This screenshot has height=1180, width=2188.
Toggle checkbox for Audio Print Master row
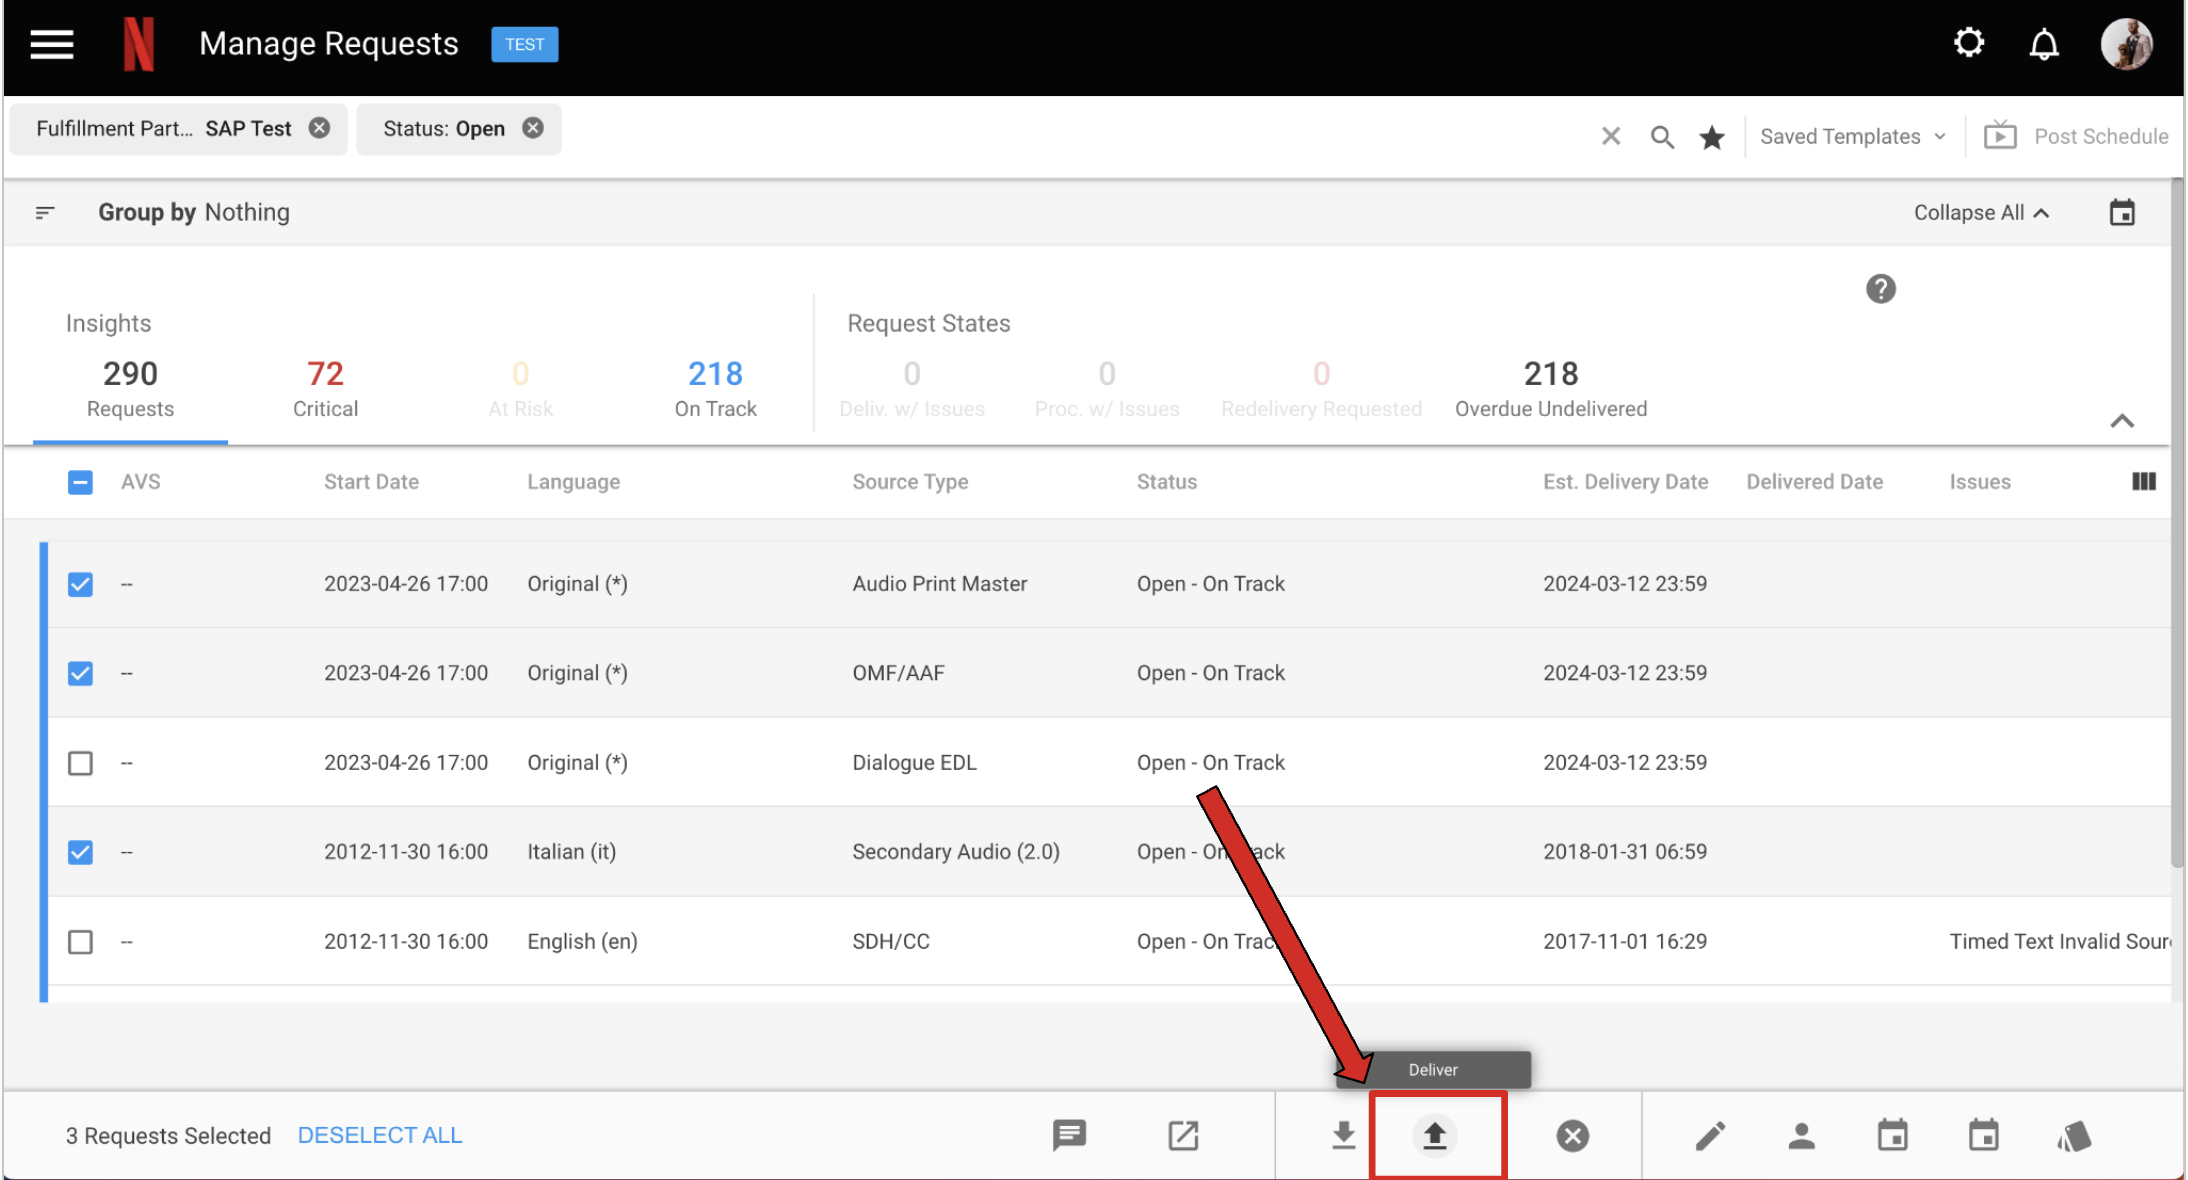point(81,583)
